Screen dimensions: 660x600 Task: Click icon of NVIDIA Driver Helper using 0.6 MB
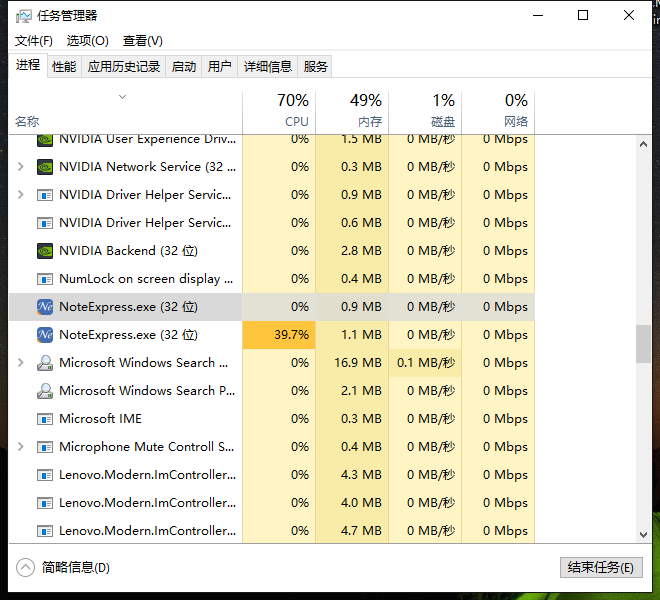tap(45, 223)
